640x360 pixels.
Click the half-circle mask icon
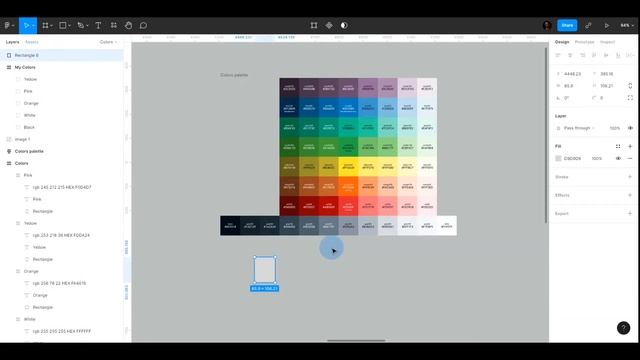pyautogui.click(x=344, y=25)
